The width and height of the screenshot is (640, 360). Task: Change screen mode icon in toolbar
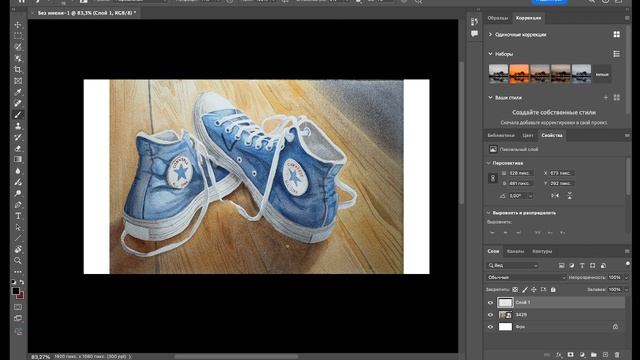tap(18, 318)
